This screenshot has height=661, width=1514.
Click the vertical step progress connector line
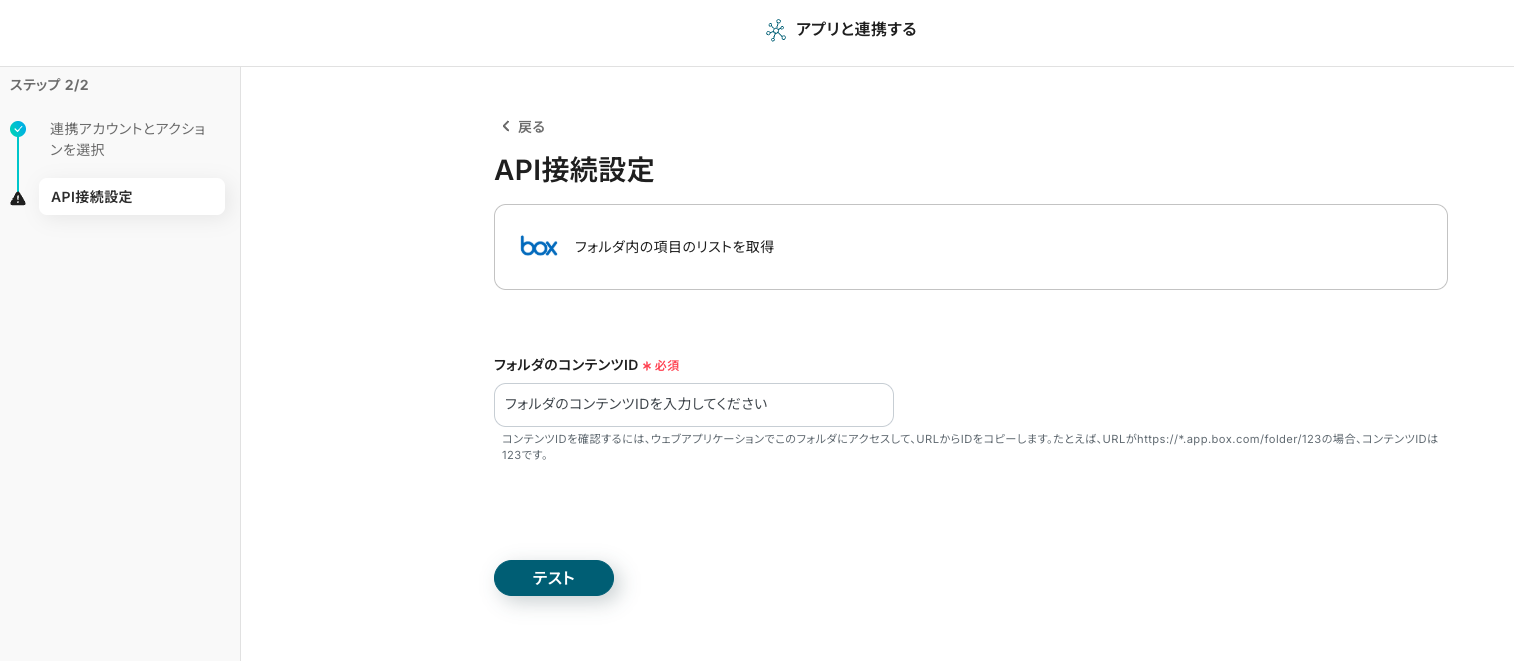[18, 163]
